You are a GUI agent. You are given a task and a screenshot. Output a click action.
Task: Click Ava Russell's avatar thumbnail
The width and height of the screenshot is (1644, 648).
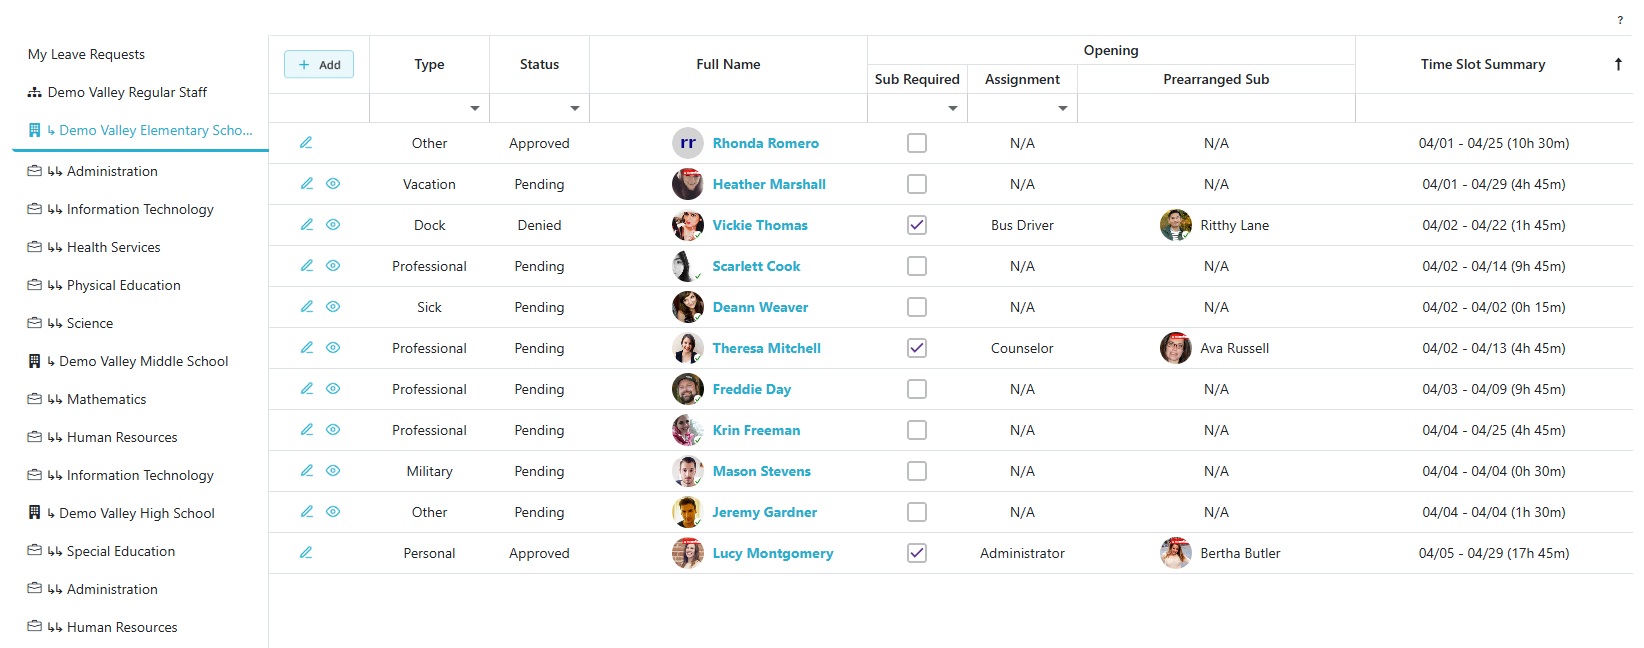point(1176,348)
